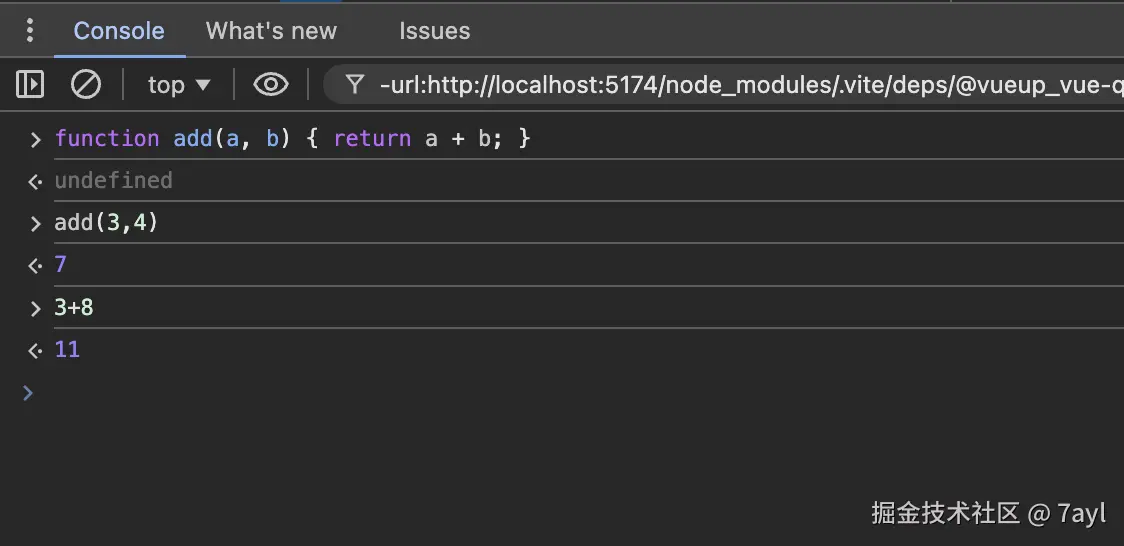Open the 'top' JavaScript context dropdown
The width and height of the screenshot is (1124, 546).
[179, 85]
